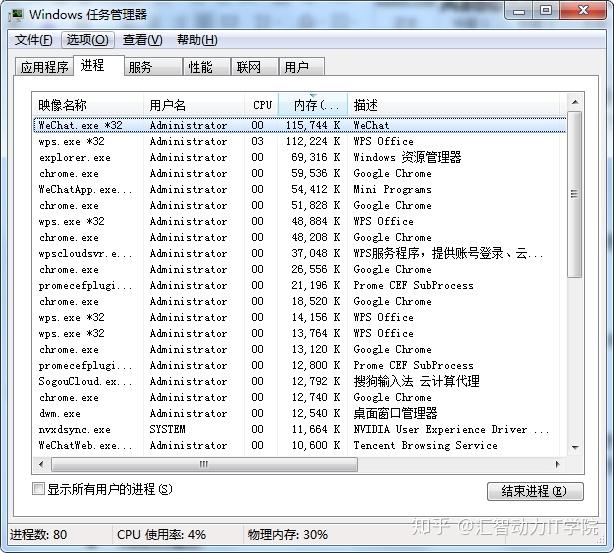The width and height of the screenshot is (614, 553).
Task: Open the 帮助(H) menu
Action: click(x=197, y=40)
